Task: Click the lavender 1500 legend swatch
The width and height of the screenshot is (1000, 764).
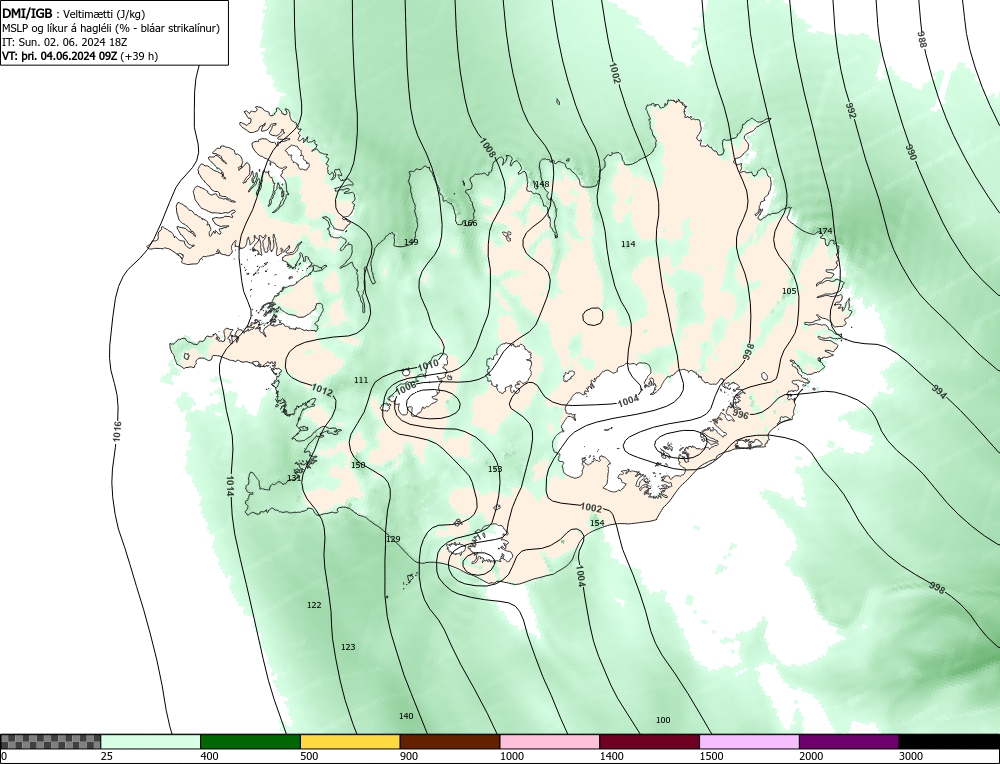Action: tap(749, 742)
